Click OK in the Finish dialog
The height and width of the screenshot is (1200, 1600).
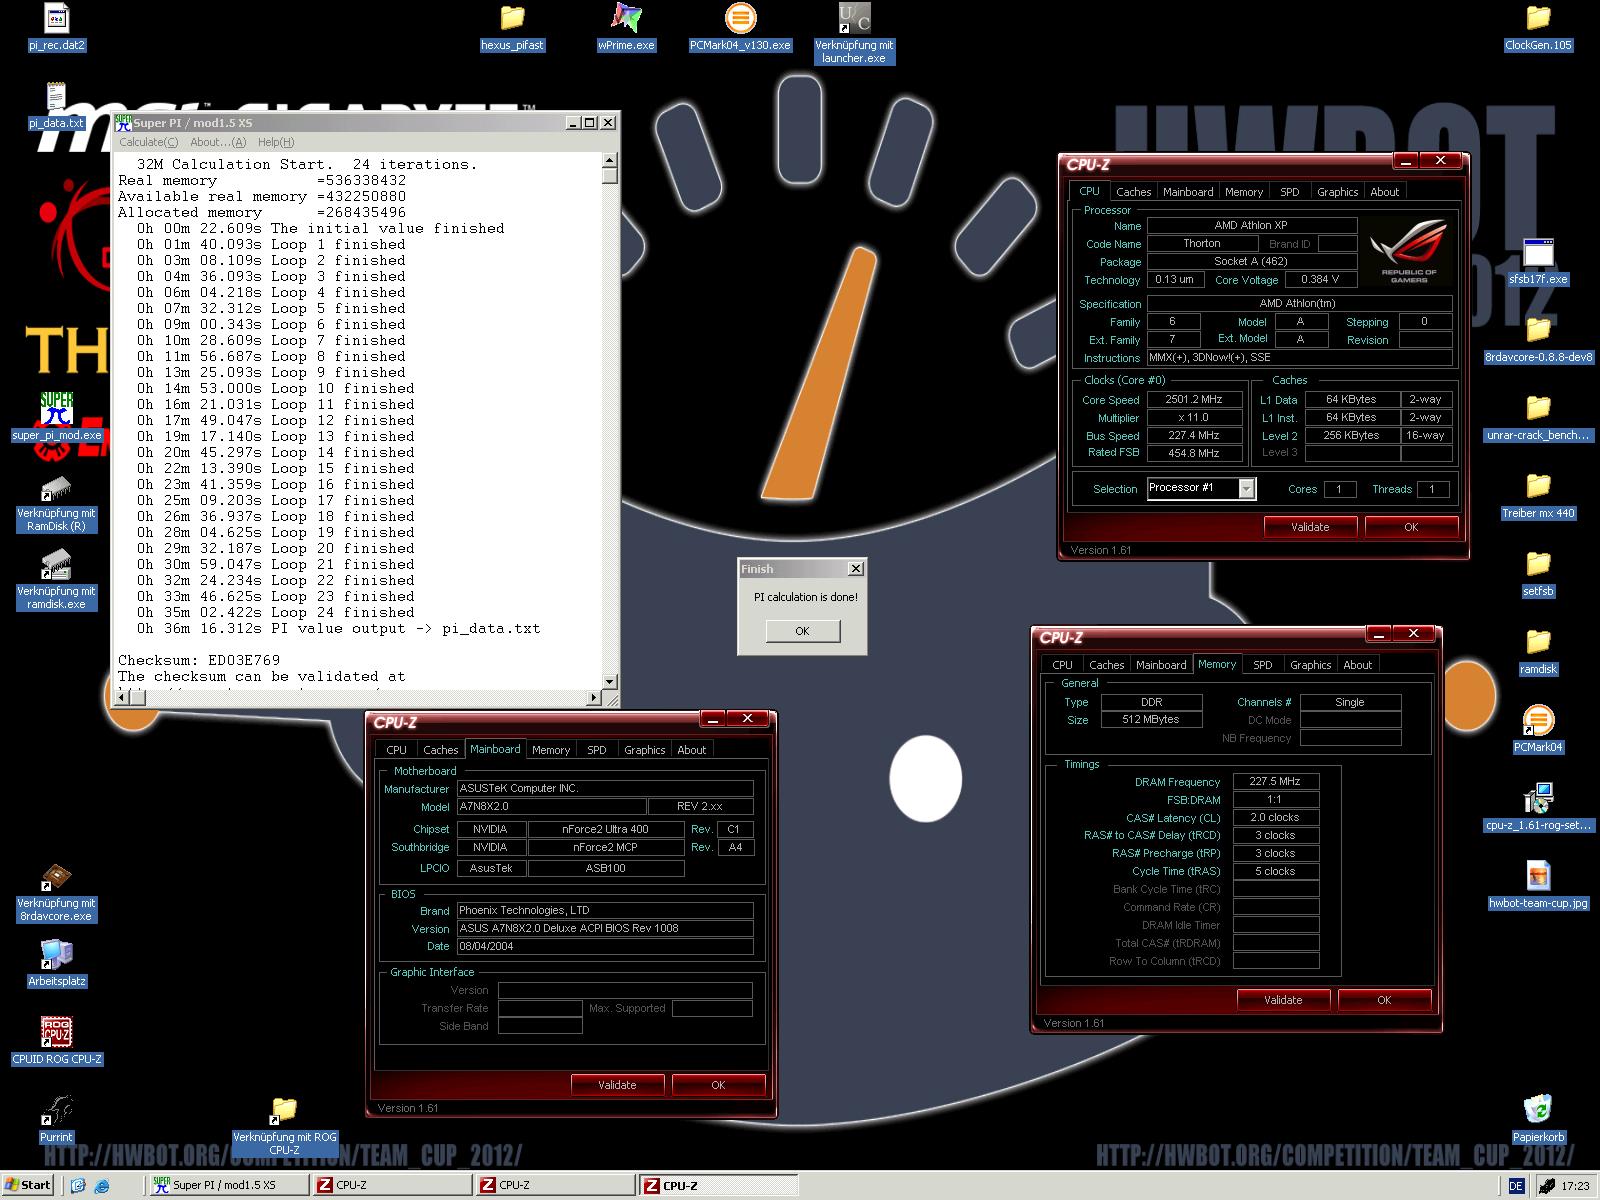pyautogui.click(x=802, y=631)
